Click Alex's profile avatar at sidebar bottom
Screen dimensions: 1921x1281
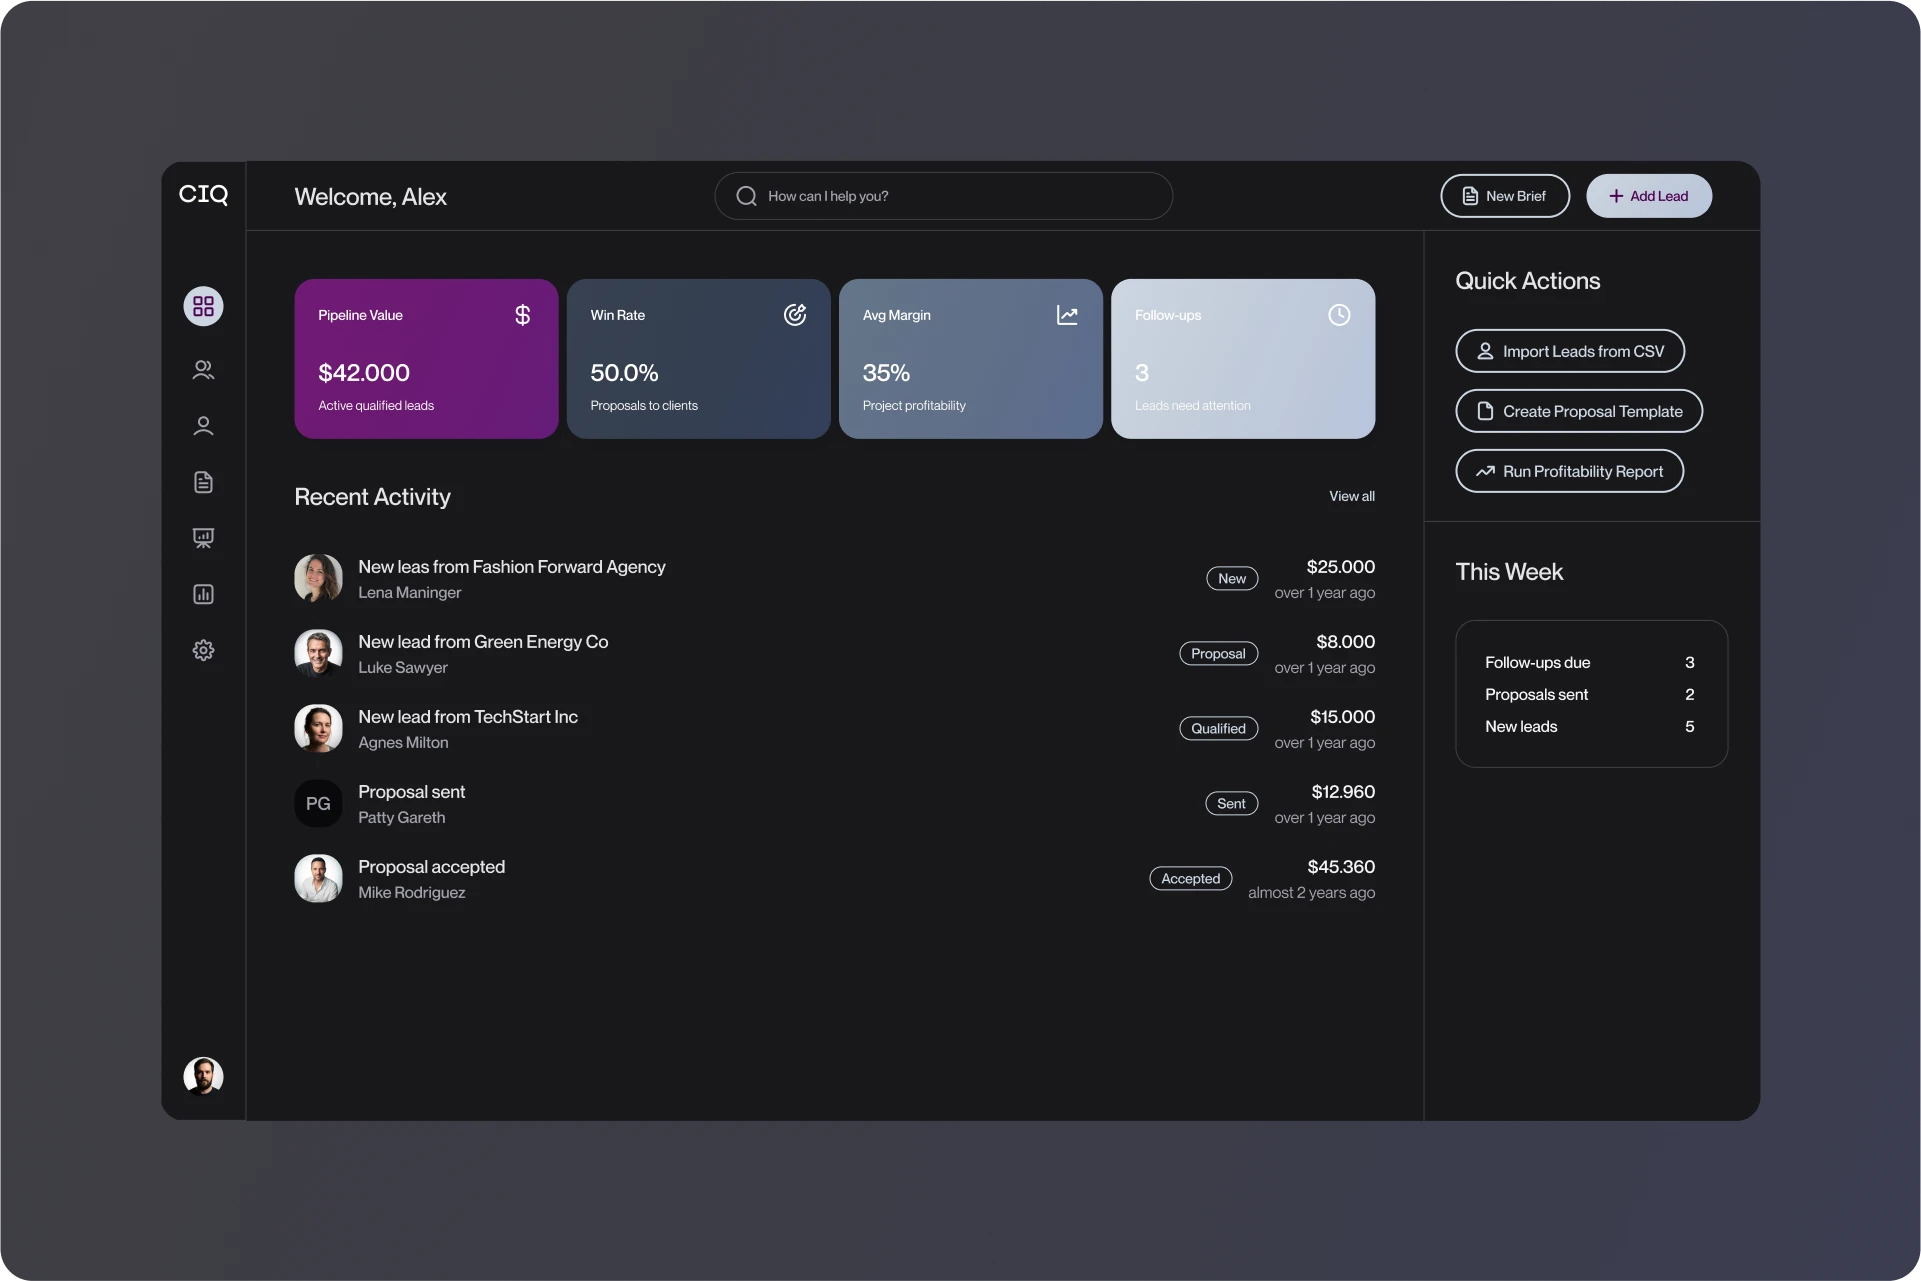pyautogui.click(x=203, y=1076)
